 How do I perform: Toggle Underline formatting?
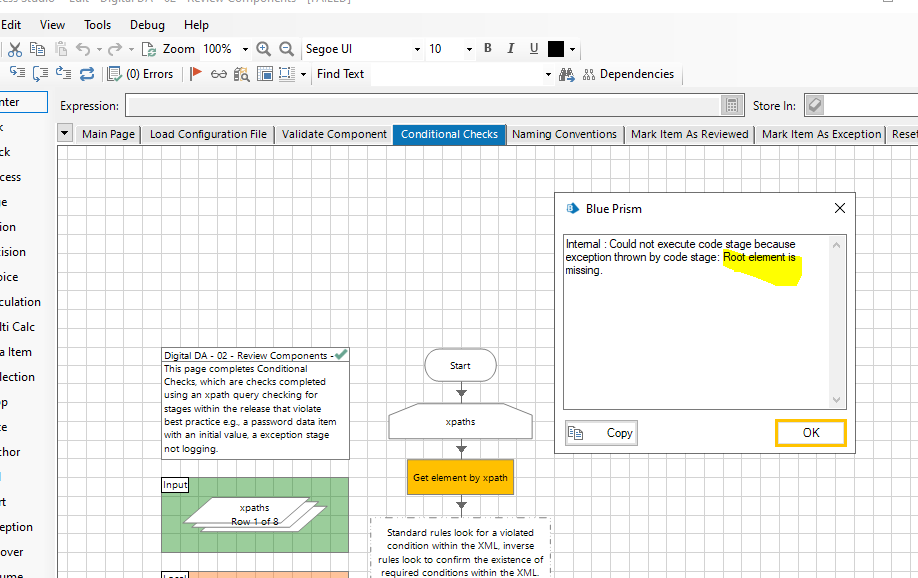click(534, 49)
